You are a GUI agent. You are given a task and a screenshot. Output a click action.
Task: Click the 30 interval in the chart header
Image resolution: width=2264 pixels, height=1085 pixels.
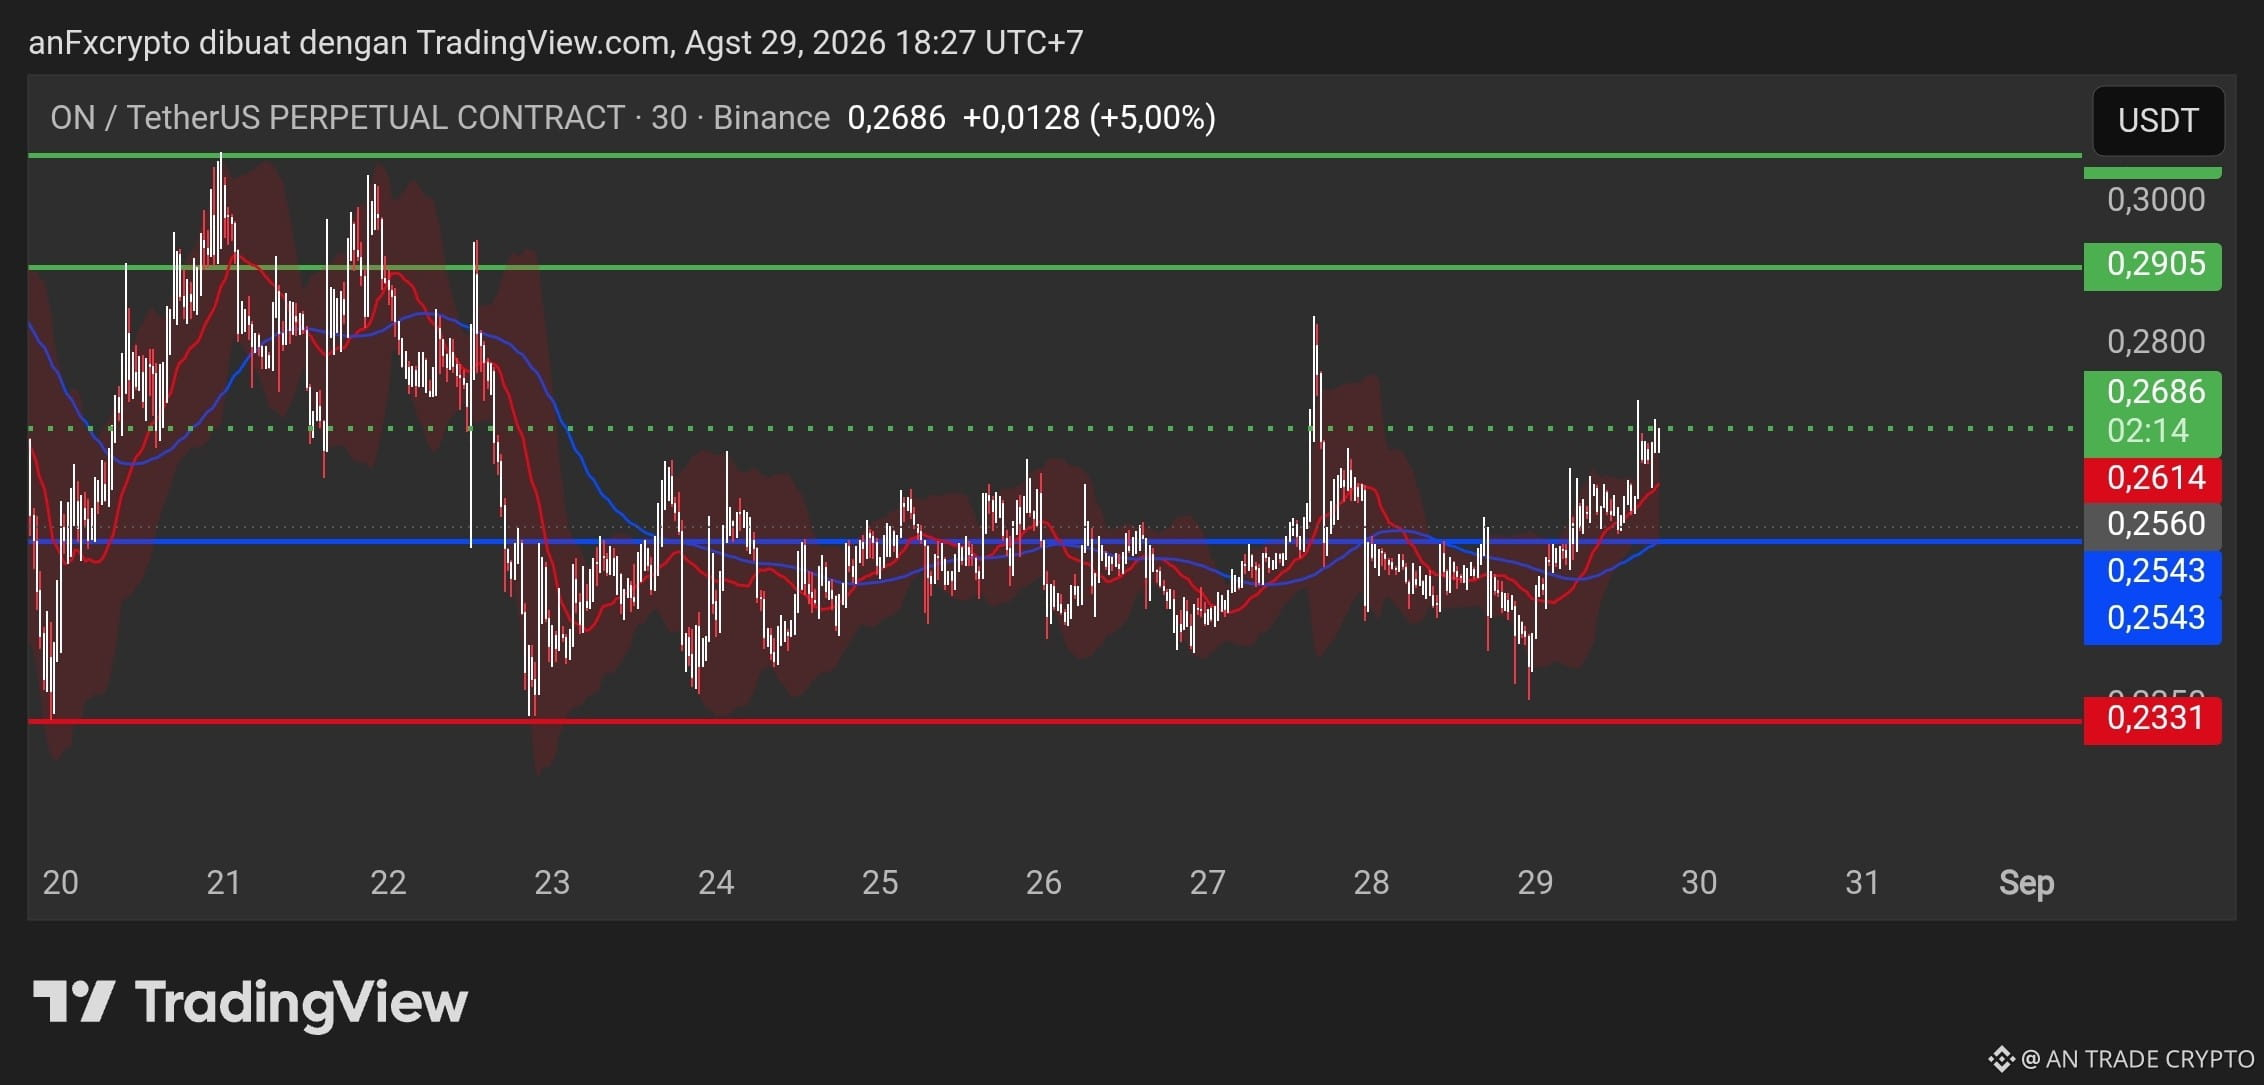[669, 118]
